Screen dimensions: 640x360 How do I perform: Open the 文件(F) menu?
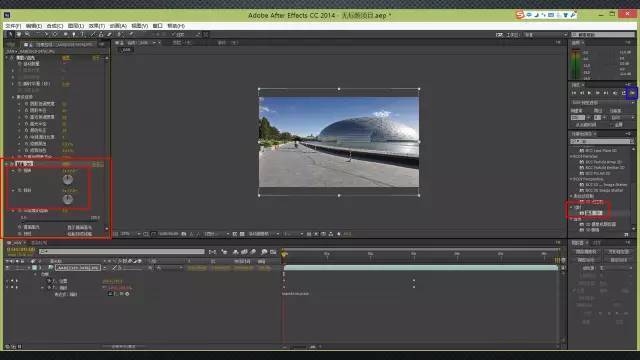13,26
